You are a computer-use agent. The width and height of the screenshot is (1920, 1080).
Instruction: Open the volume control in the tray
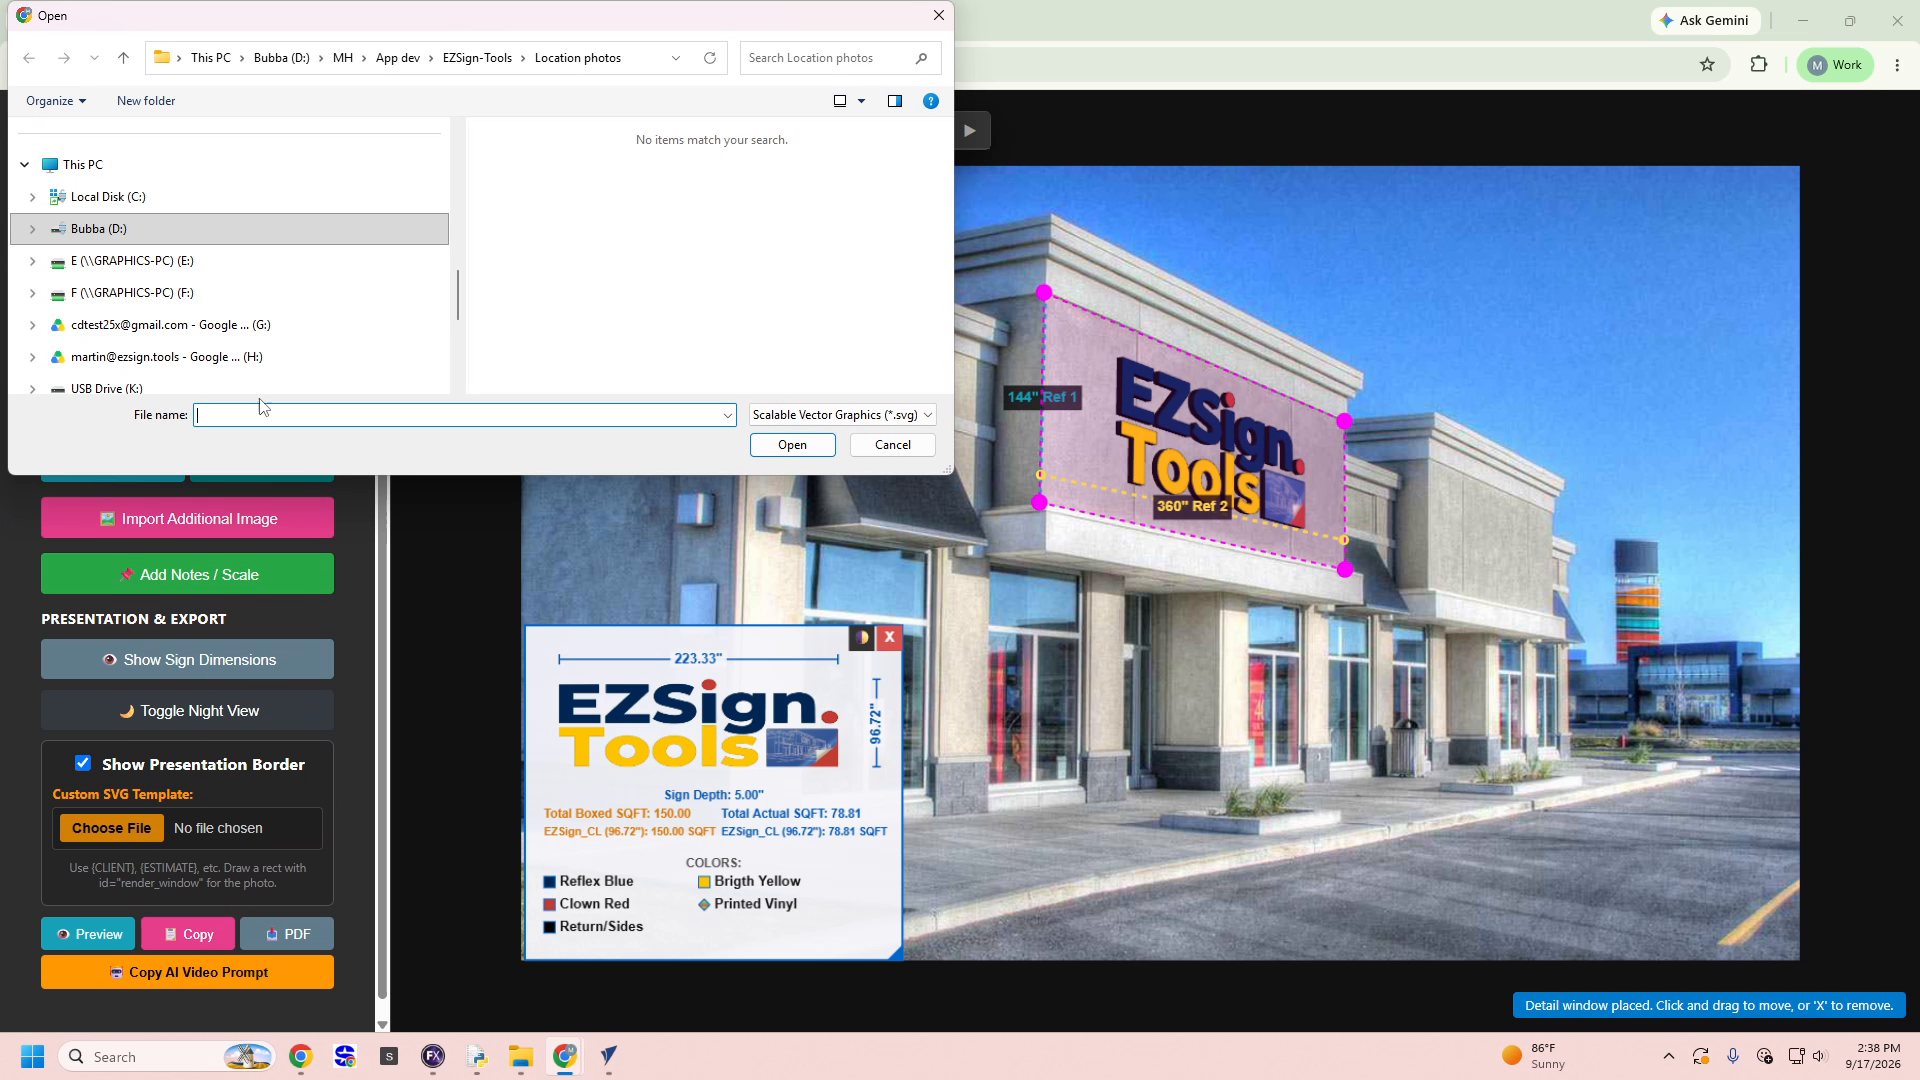(x=1819, y=1057)
